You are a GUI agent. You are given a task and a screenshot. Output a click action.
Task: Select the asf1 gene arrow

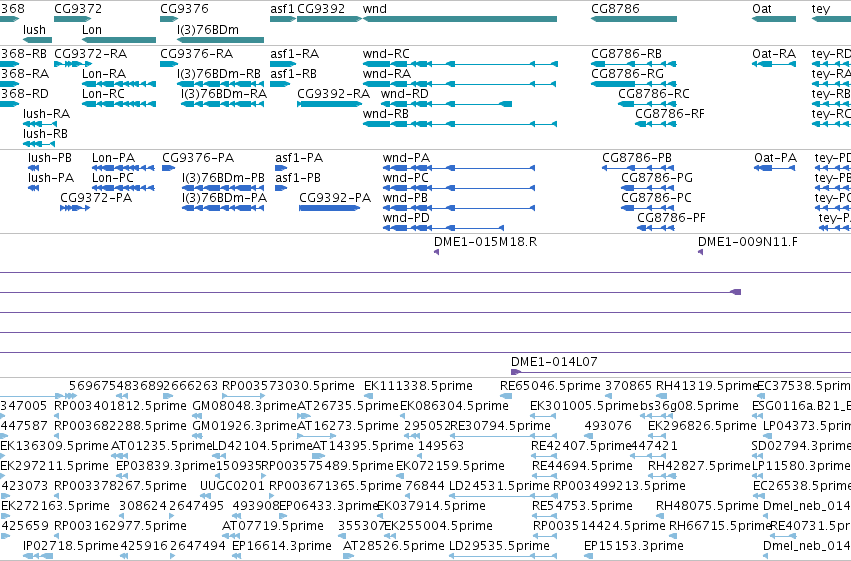(283, 19)
